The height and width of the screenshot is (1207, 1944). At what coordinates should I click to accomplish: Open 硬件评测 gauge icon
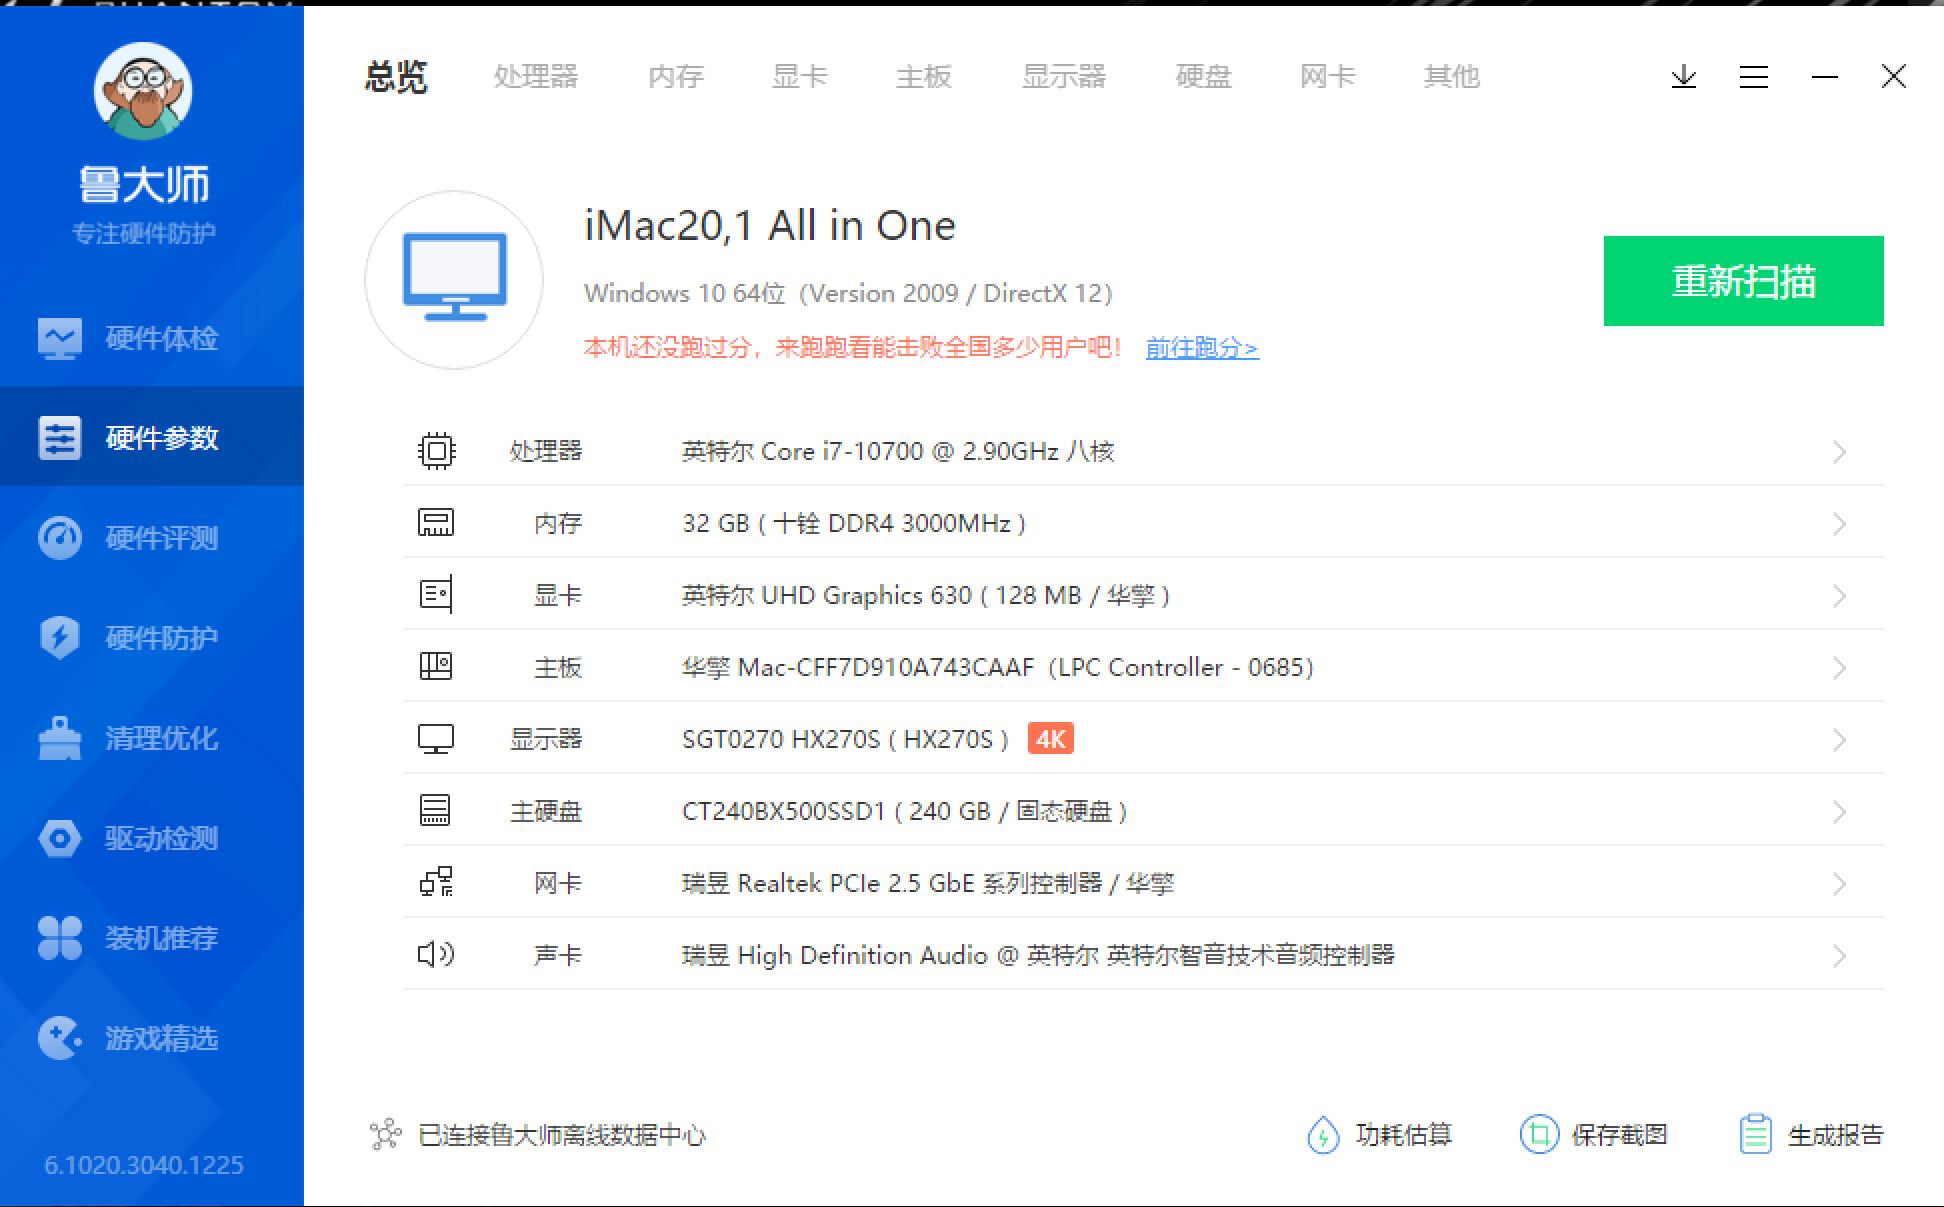(59, 537)
